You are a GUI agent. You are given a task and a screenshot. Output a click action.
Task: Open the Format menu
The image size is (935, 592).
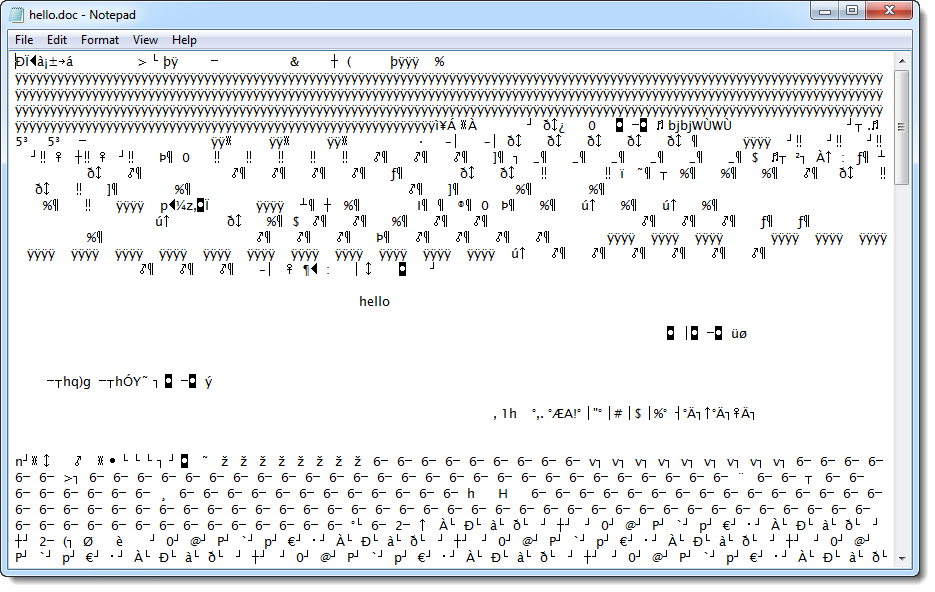click(100, 40)
